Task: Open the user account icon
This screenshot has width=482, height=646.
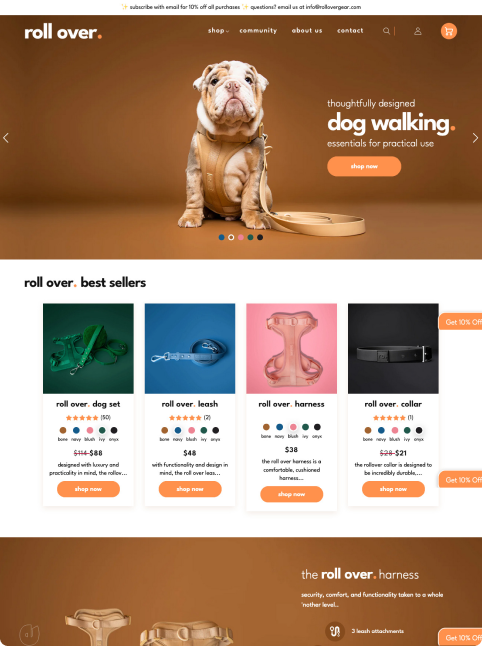Action: pos(417,31)
